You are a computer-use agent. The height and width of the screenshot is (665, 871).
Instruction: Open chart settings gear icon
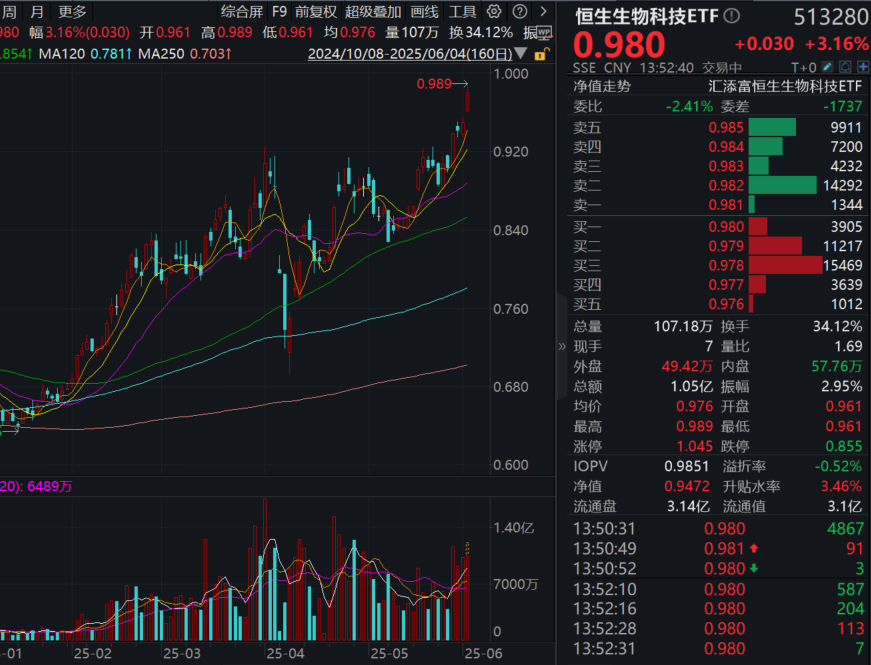click(x=494, y=11)
